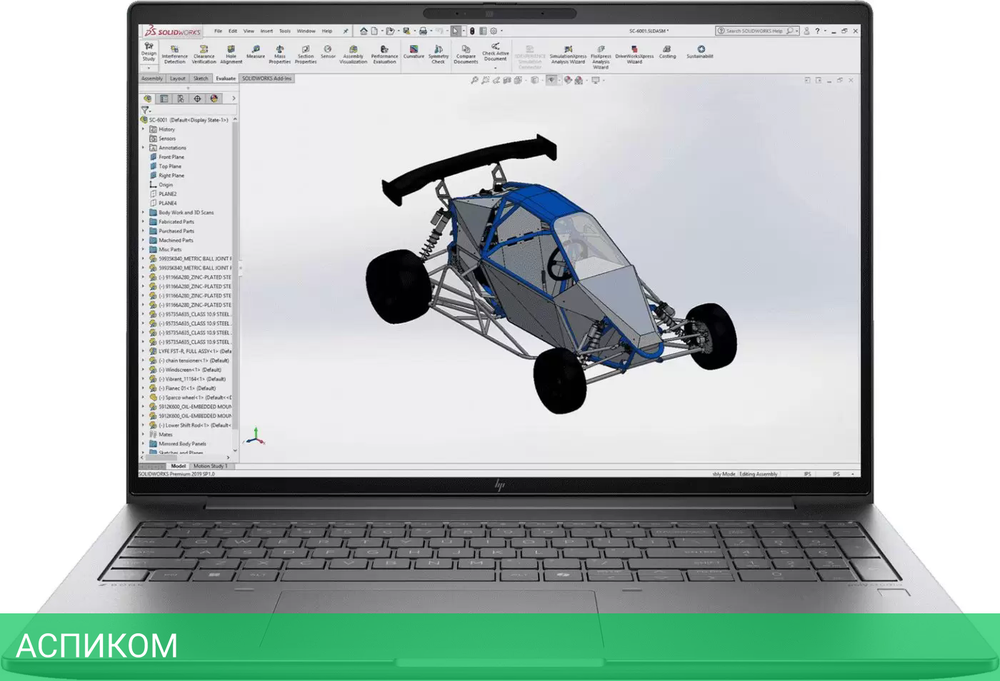Pin the menu bar with the pushpin
The height and width of the screenshot is (681, 1000).
(x=347, y=31)
